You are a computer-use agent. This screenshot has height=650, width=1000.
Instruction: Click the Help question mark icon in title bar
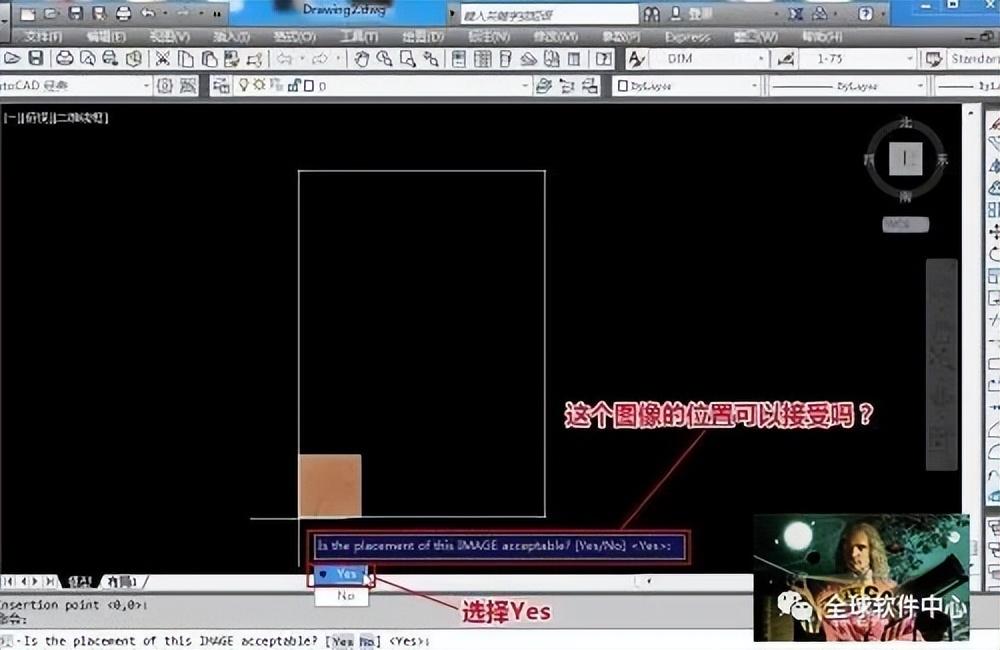(x=865, y=13)
